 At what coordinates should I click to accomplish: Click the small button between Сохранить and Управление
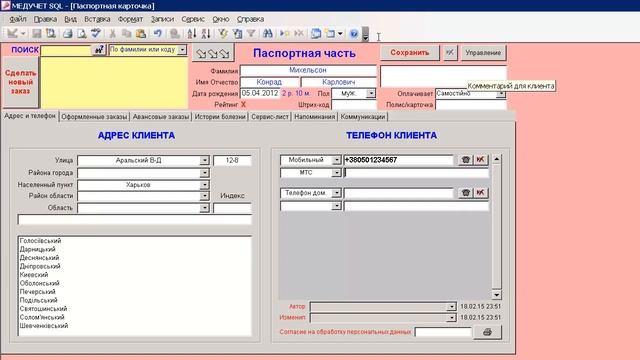tap(450, 53)
